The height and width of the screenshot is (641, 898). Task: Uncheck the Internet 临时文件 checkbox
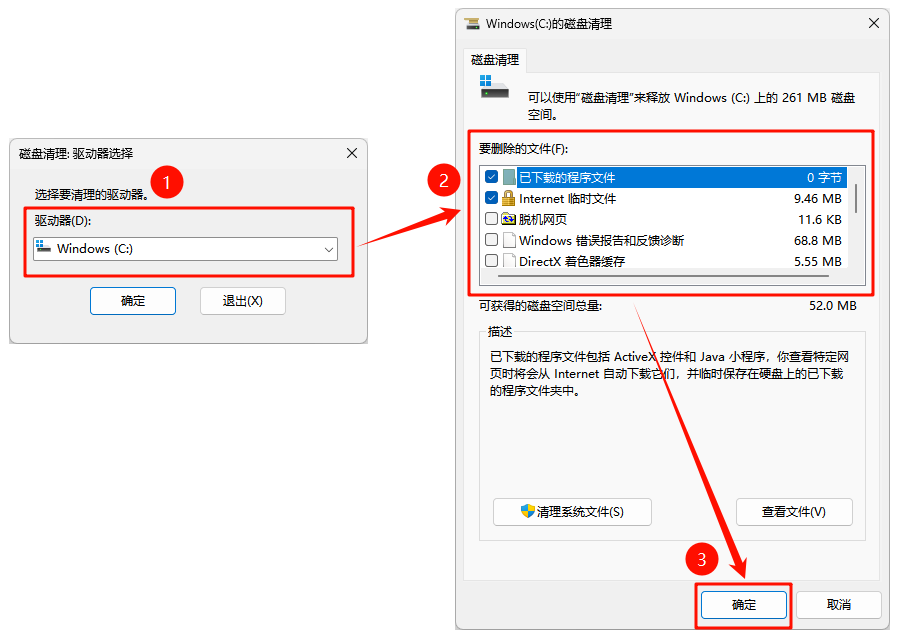click(x=491, y=198)
